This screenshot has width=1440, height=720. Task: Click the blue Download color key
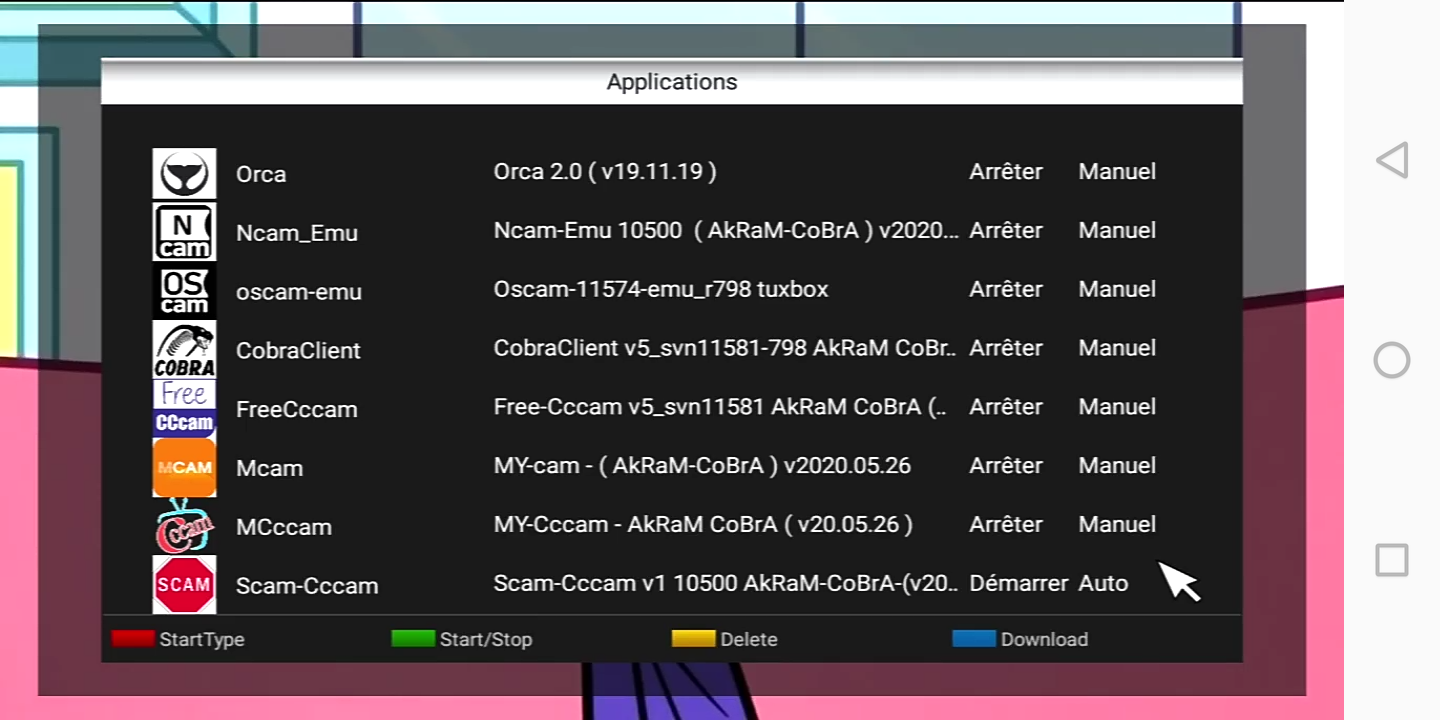click(x=973, y=638)
